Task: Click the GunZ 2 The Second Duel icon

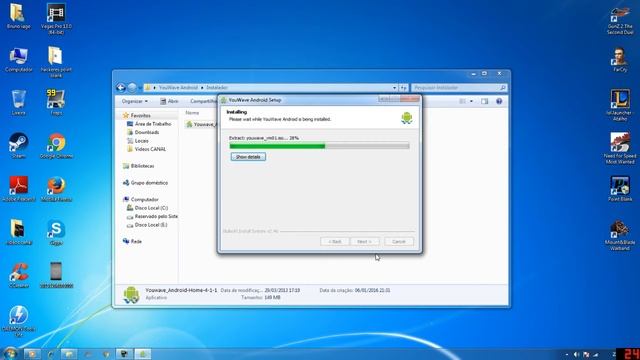Action: point(620,20)
